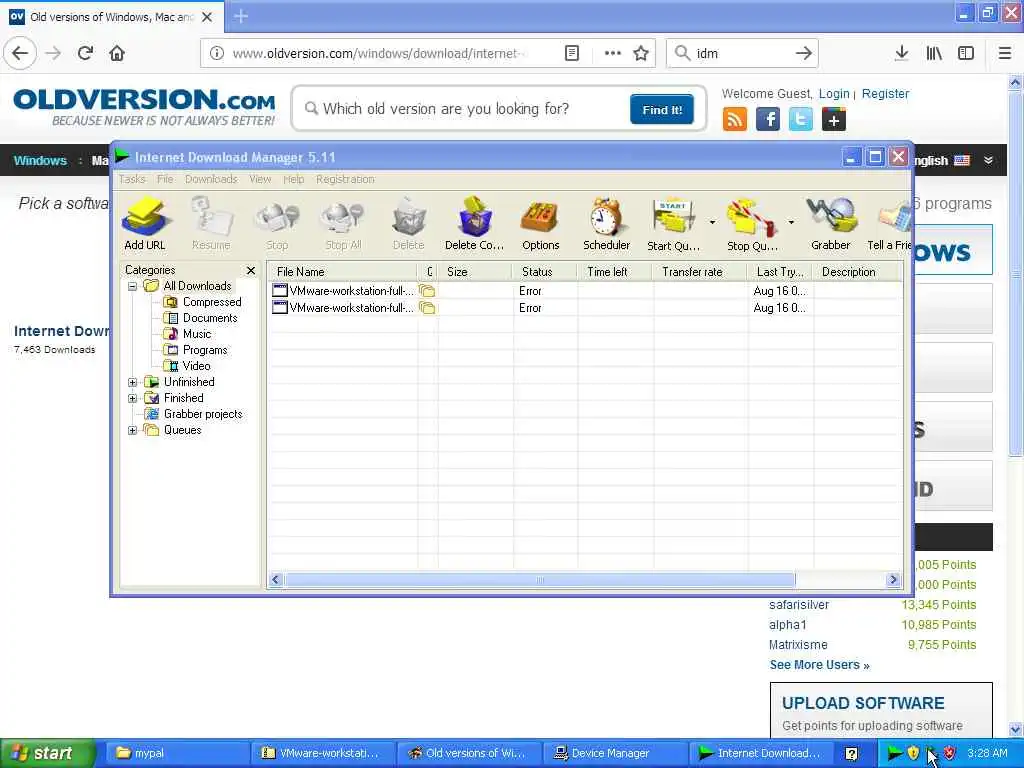Screen dimensions: 1024x768
Task: Open the Scheduler toolbar icon
Action: 606,223
